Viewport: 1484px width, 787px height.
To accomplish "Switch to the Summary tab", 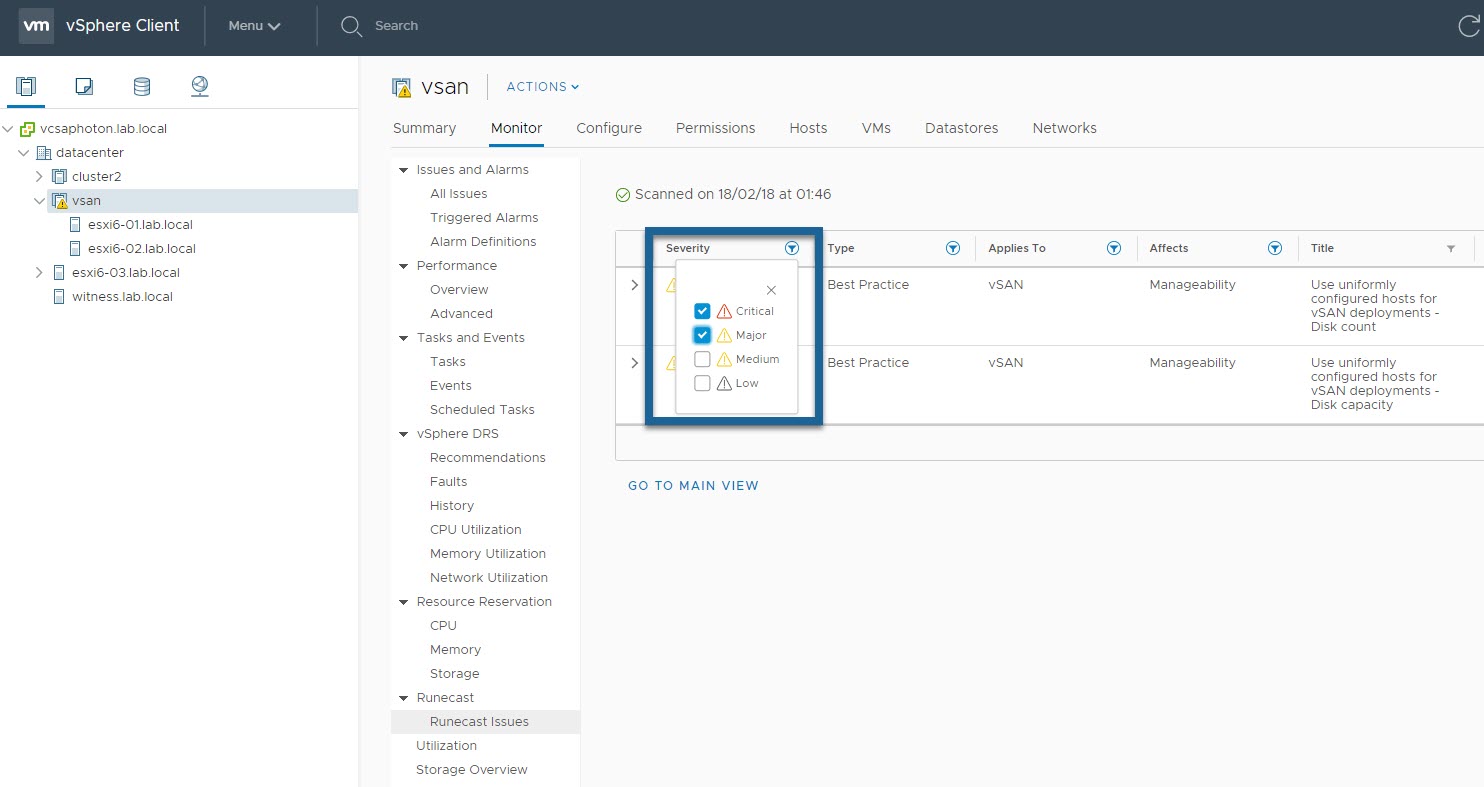I will 424,128.
